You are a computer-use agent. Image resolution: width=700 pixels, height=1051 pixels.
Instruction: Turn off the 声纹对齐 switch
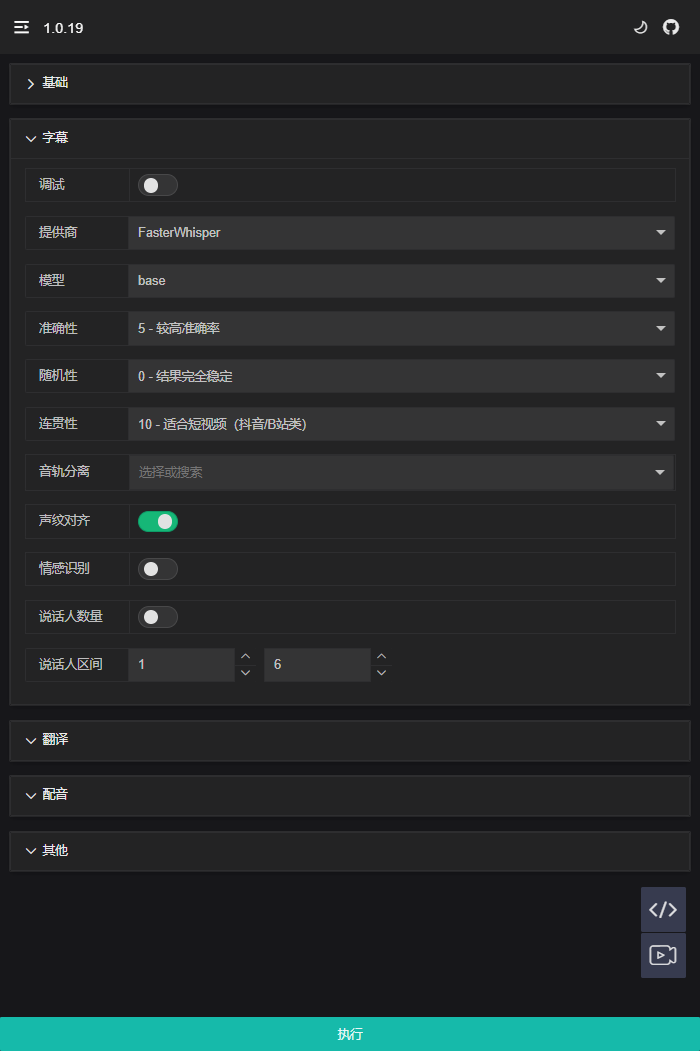coord(158,521)
